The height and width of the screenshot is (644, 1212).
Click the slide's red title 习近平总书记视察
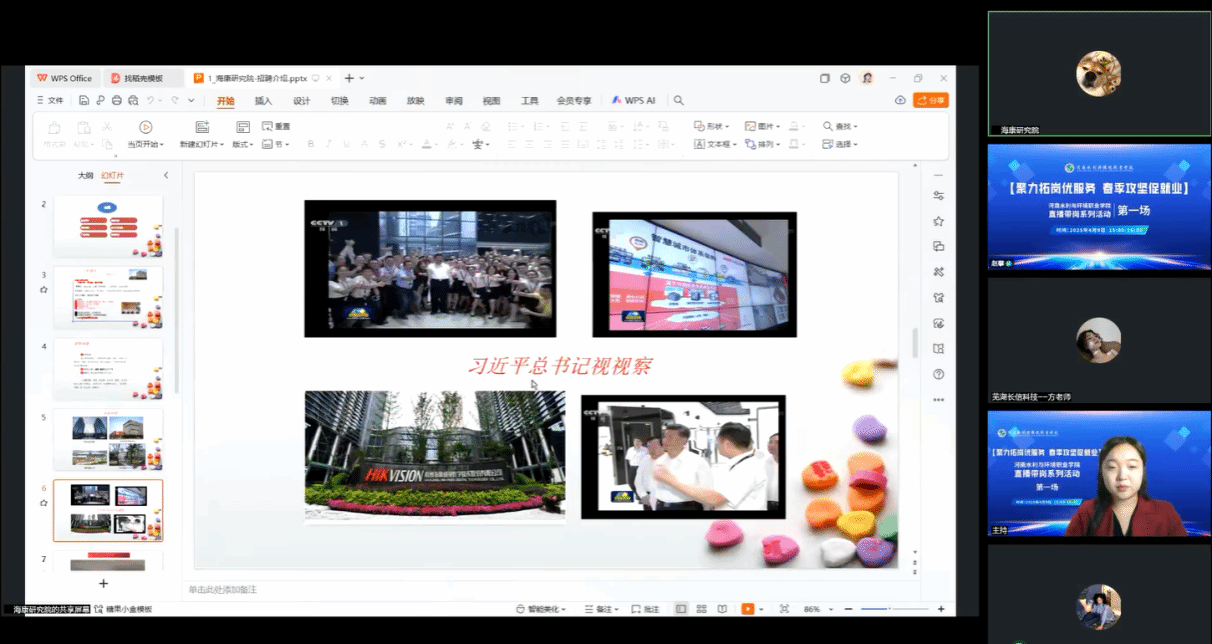point(560,366)
